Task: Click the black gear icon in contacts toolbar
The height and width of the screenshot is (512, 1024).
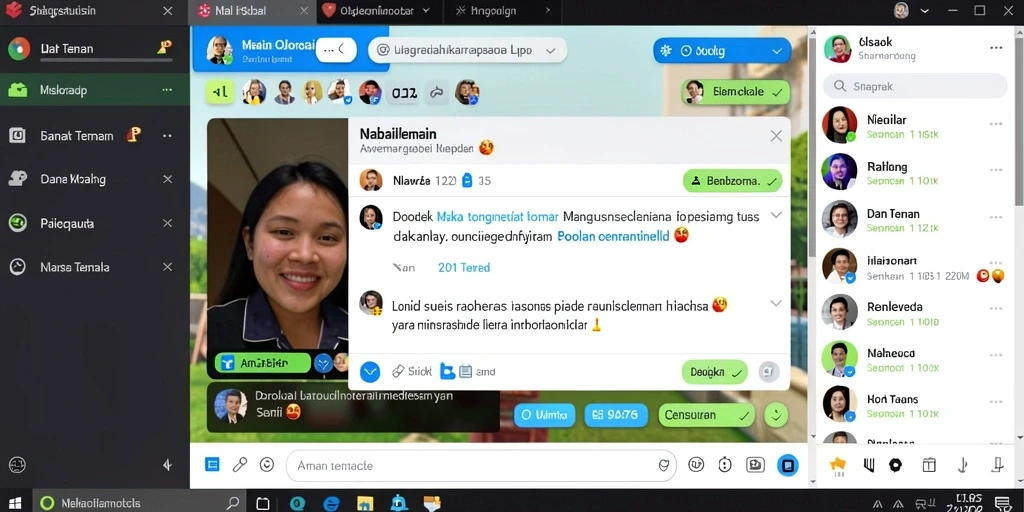Action: click(x=895, y=465)
